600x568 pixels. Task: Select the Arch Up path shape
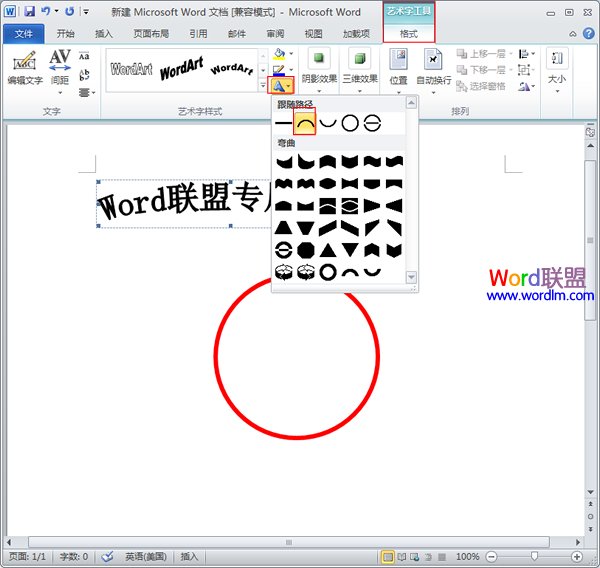(305, 122)
